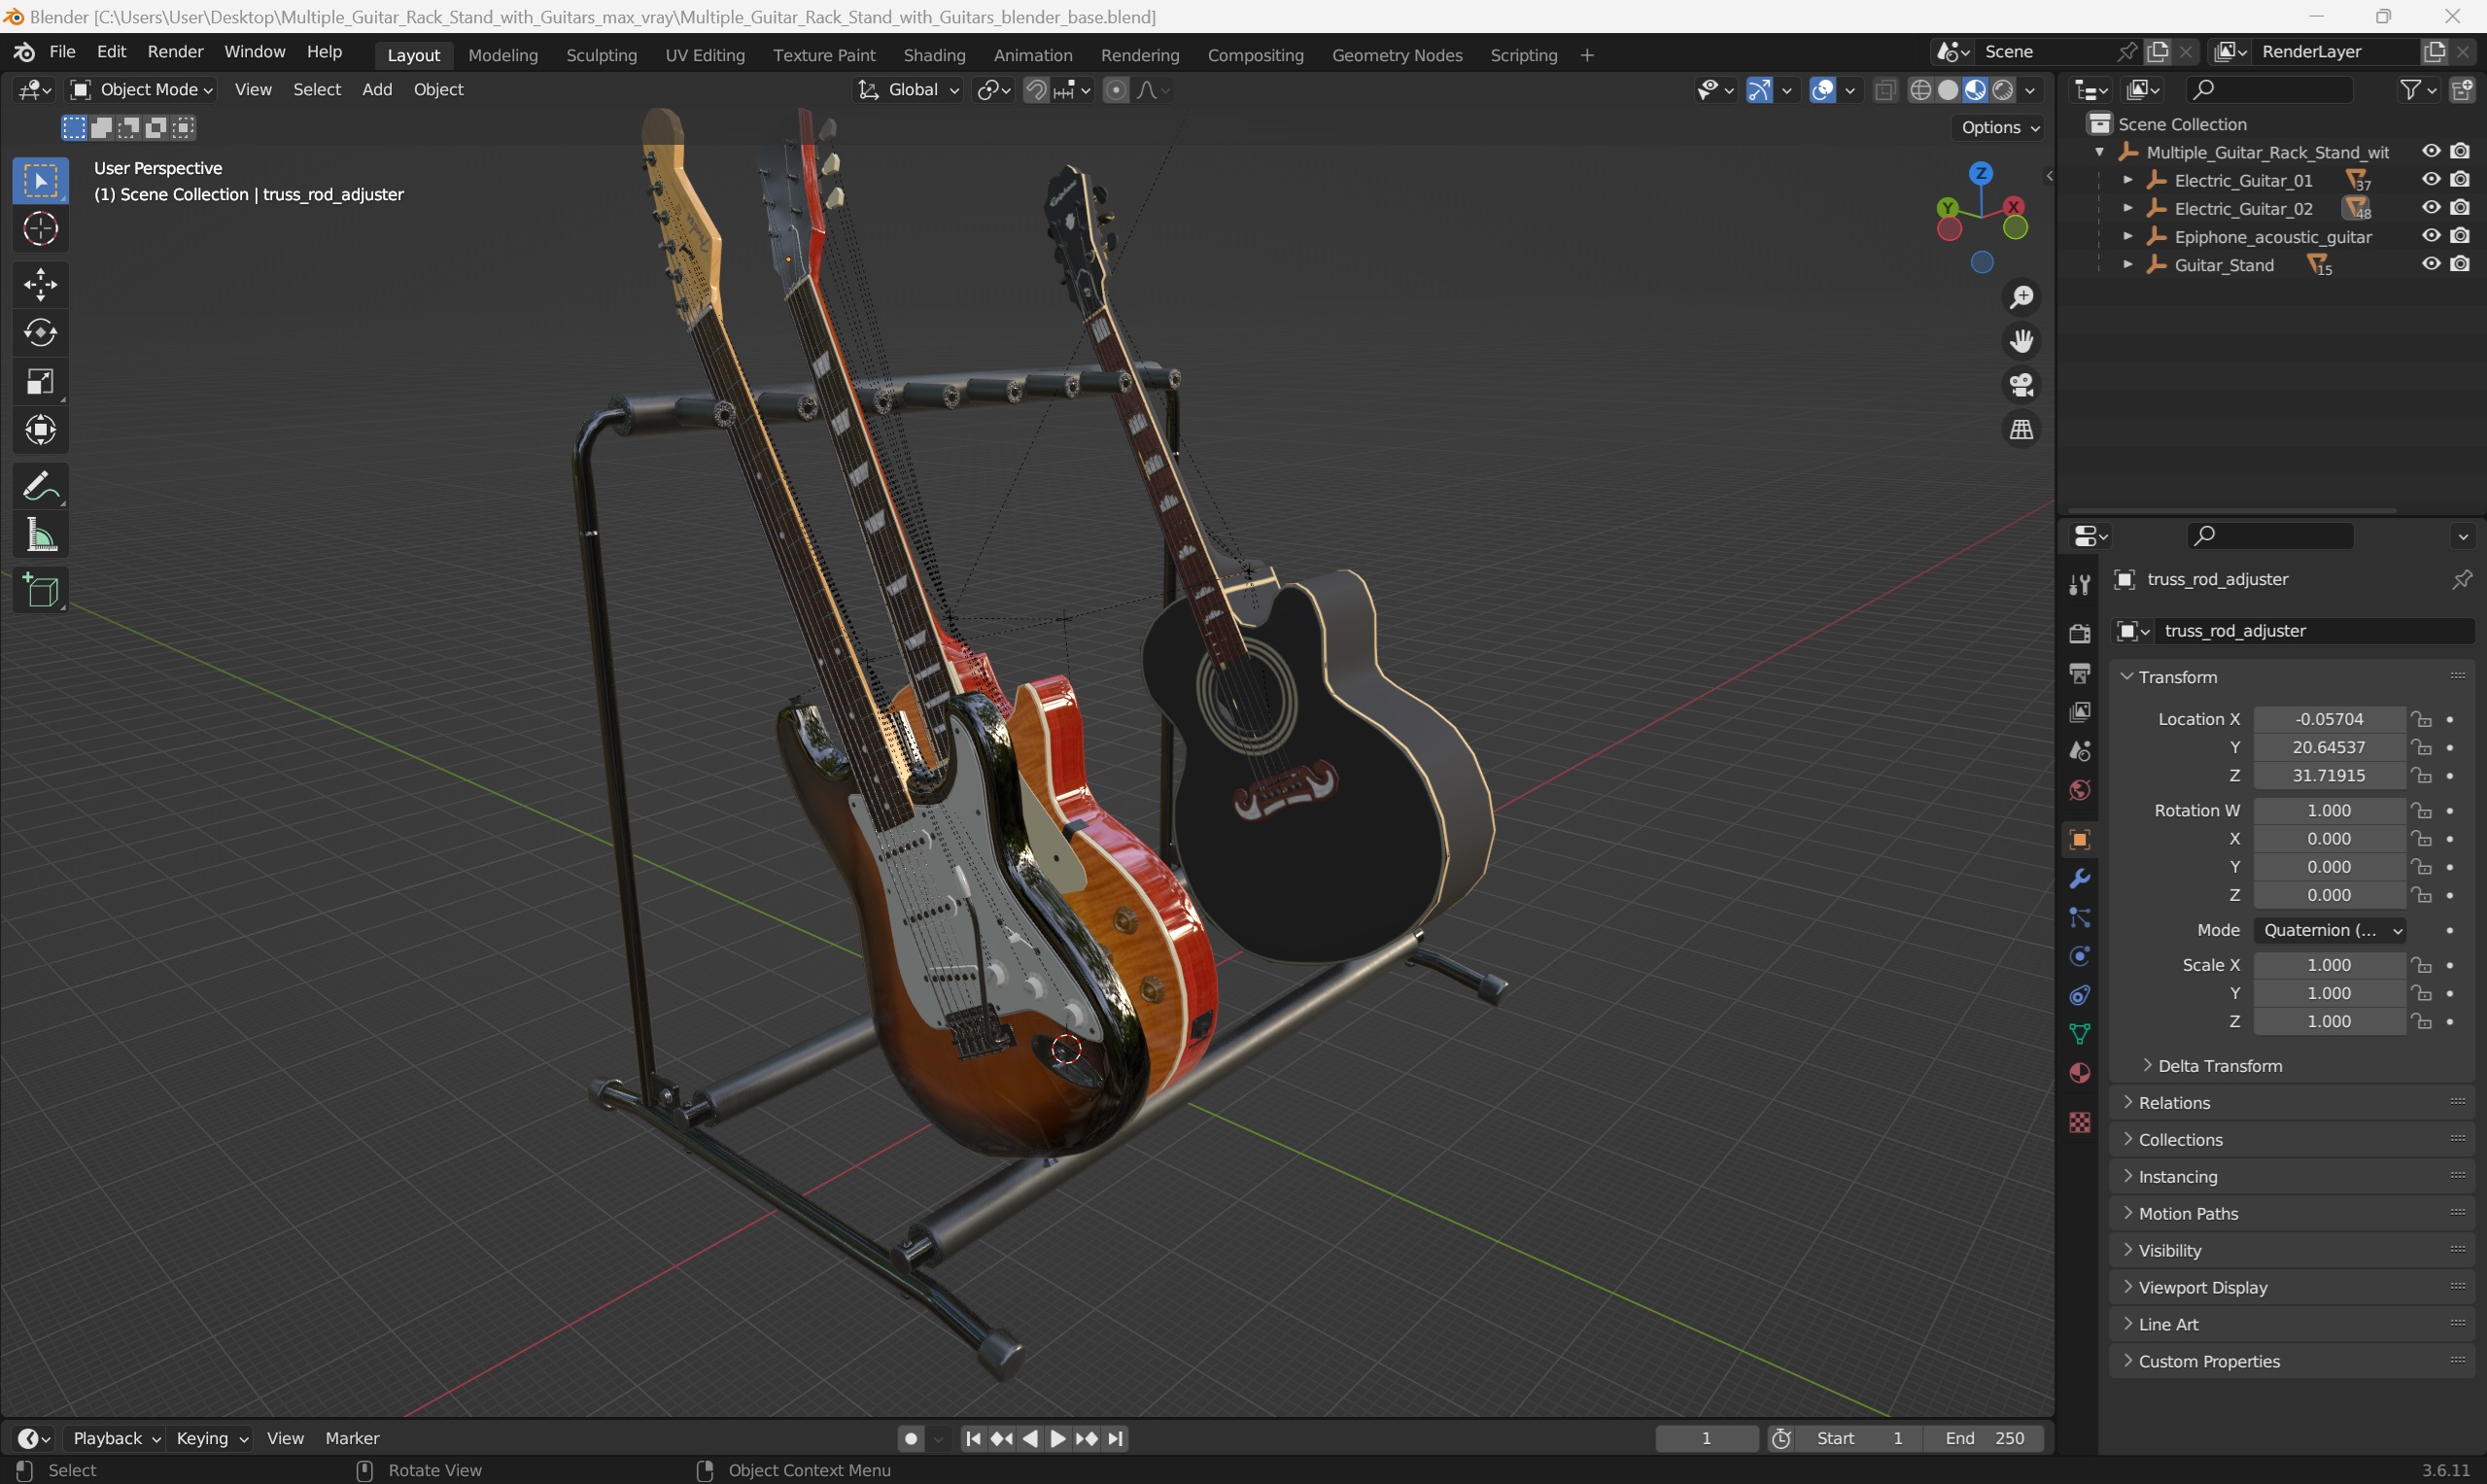Disable Electric_Guitar_01 render camera icon
This screenshot has height=1484, width=2487.
[2460, 180]
